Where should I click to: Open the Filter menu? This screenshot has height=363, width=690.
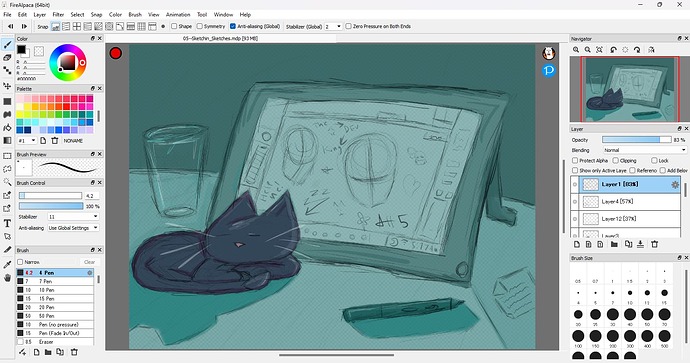[58, 15]
